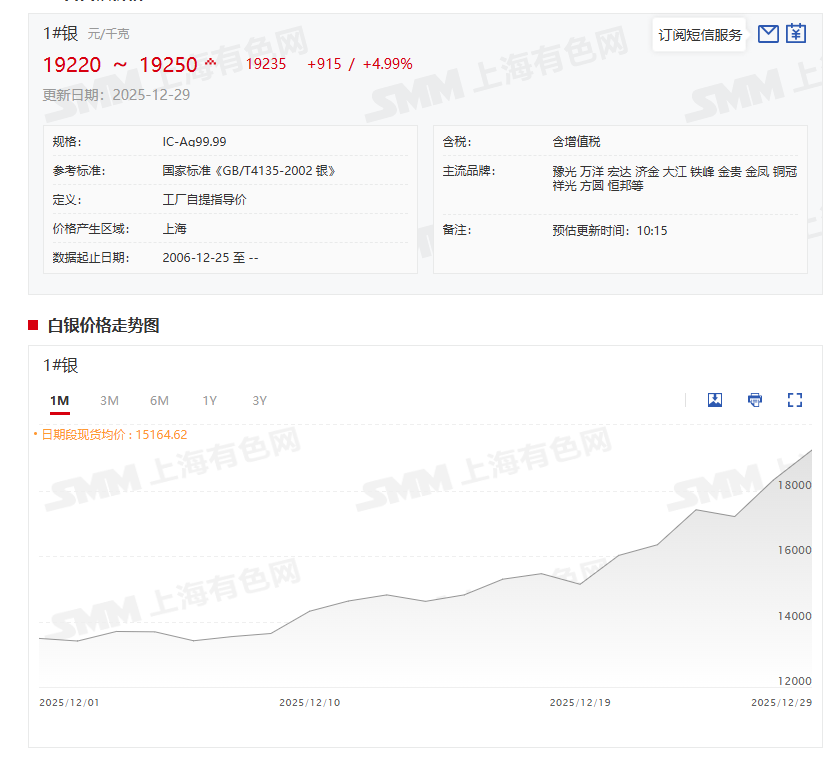The image size is (823, 760).
Task: Show the 3Y price history
Action: (259, 401)
